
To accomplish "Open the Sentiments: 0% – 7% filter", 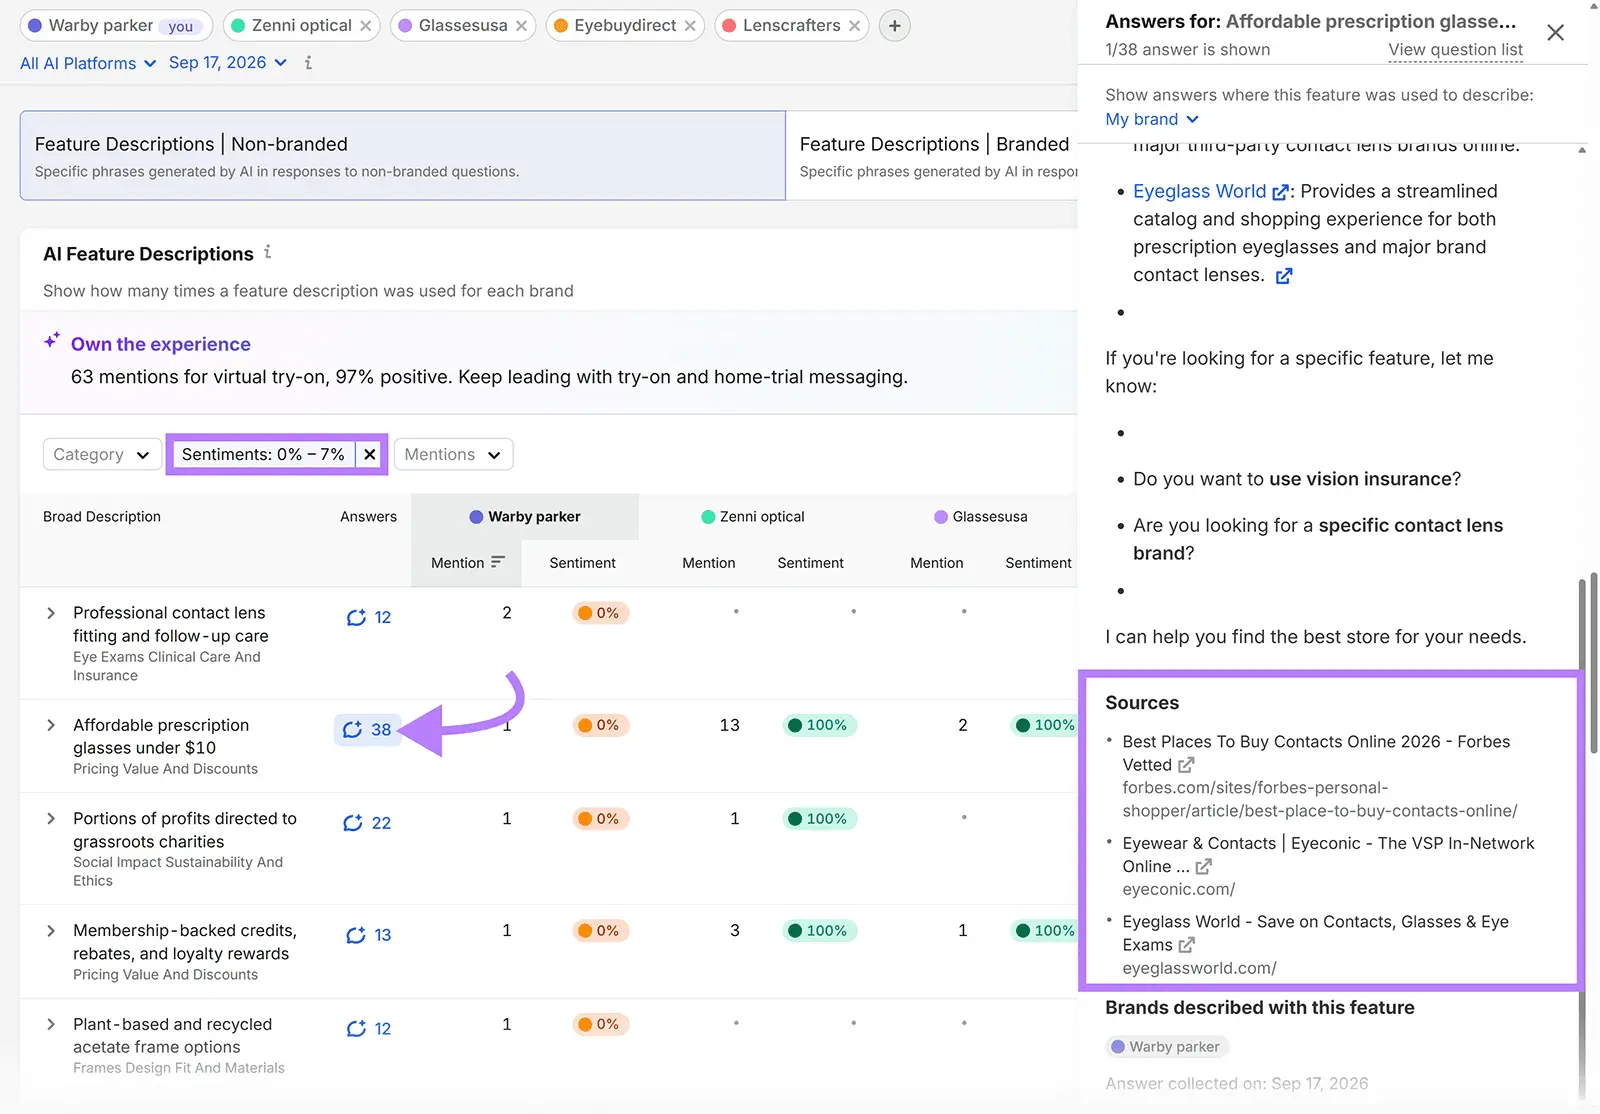I will [x=263, y=454].
